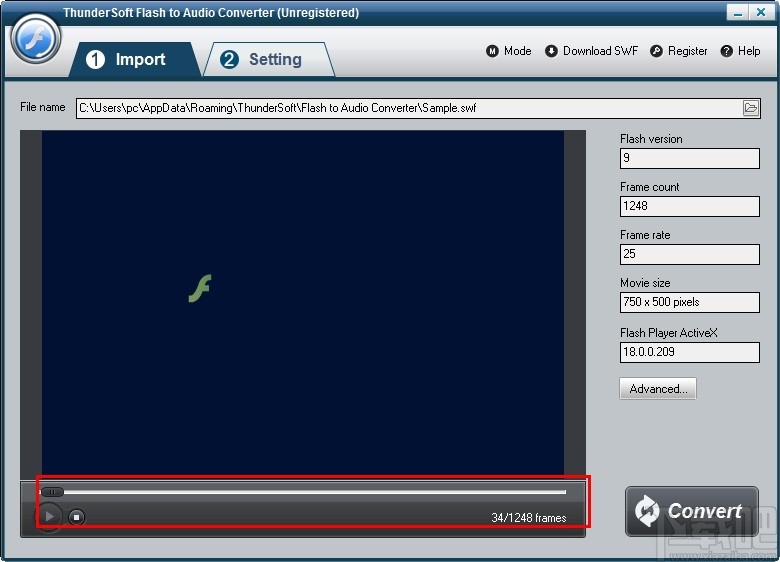This screenshot has width=780, height=562.
Task: Open the Help menu
Action: point(740,51)
